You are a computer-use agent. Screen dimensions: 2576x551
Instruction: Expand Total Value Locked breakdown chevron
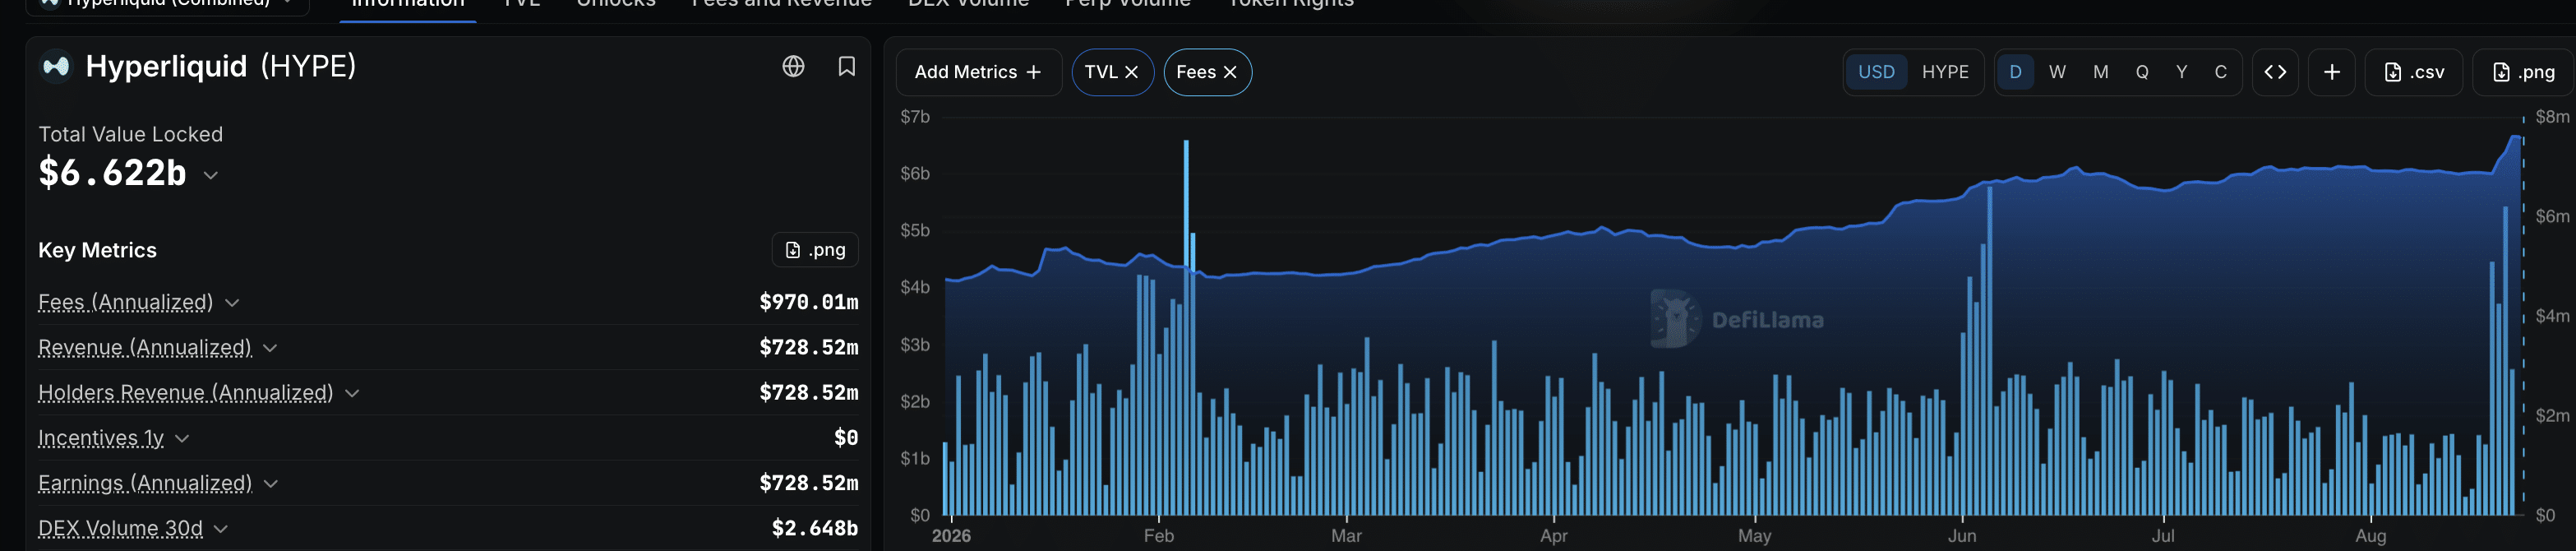(210, 175)
